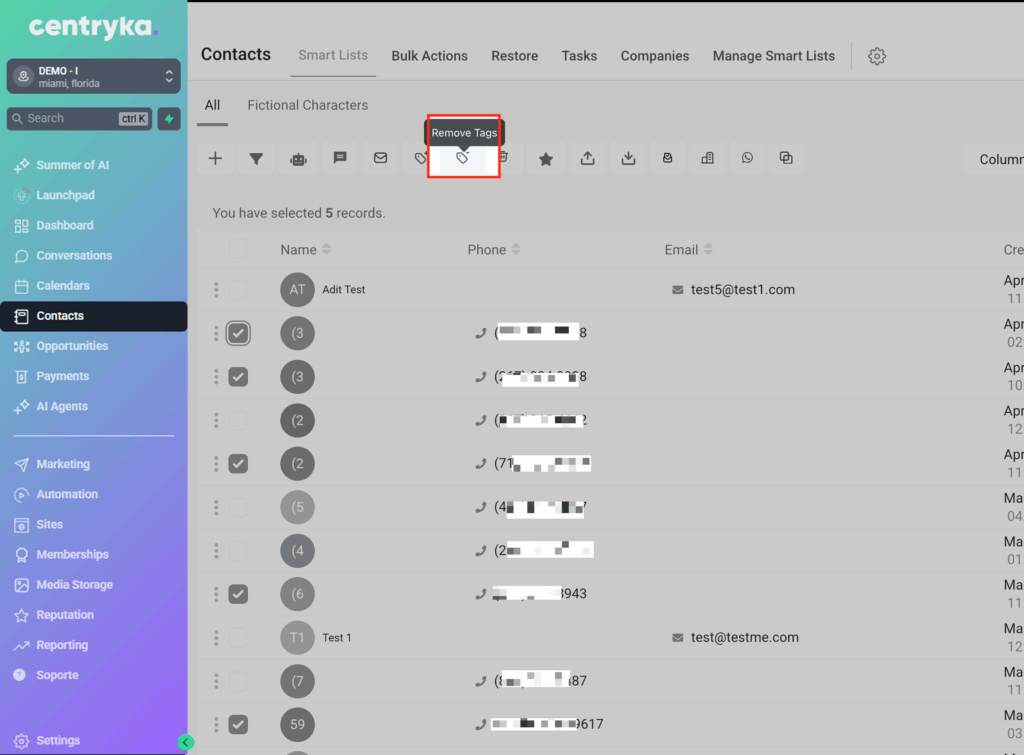The width and height of the screenshot is (1024, 755).
Task: Click the WhatsApp icon in toolbar
Action: (747, 158)
